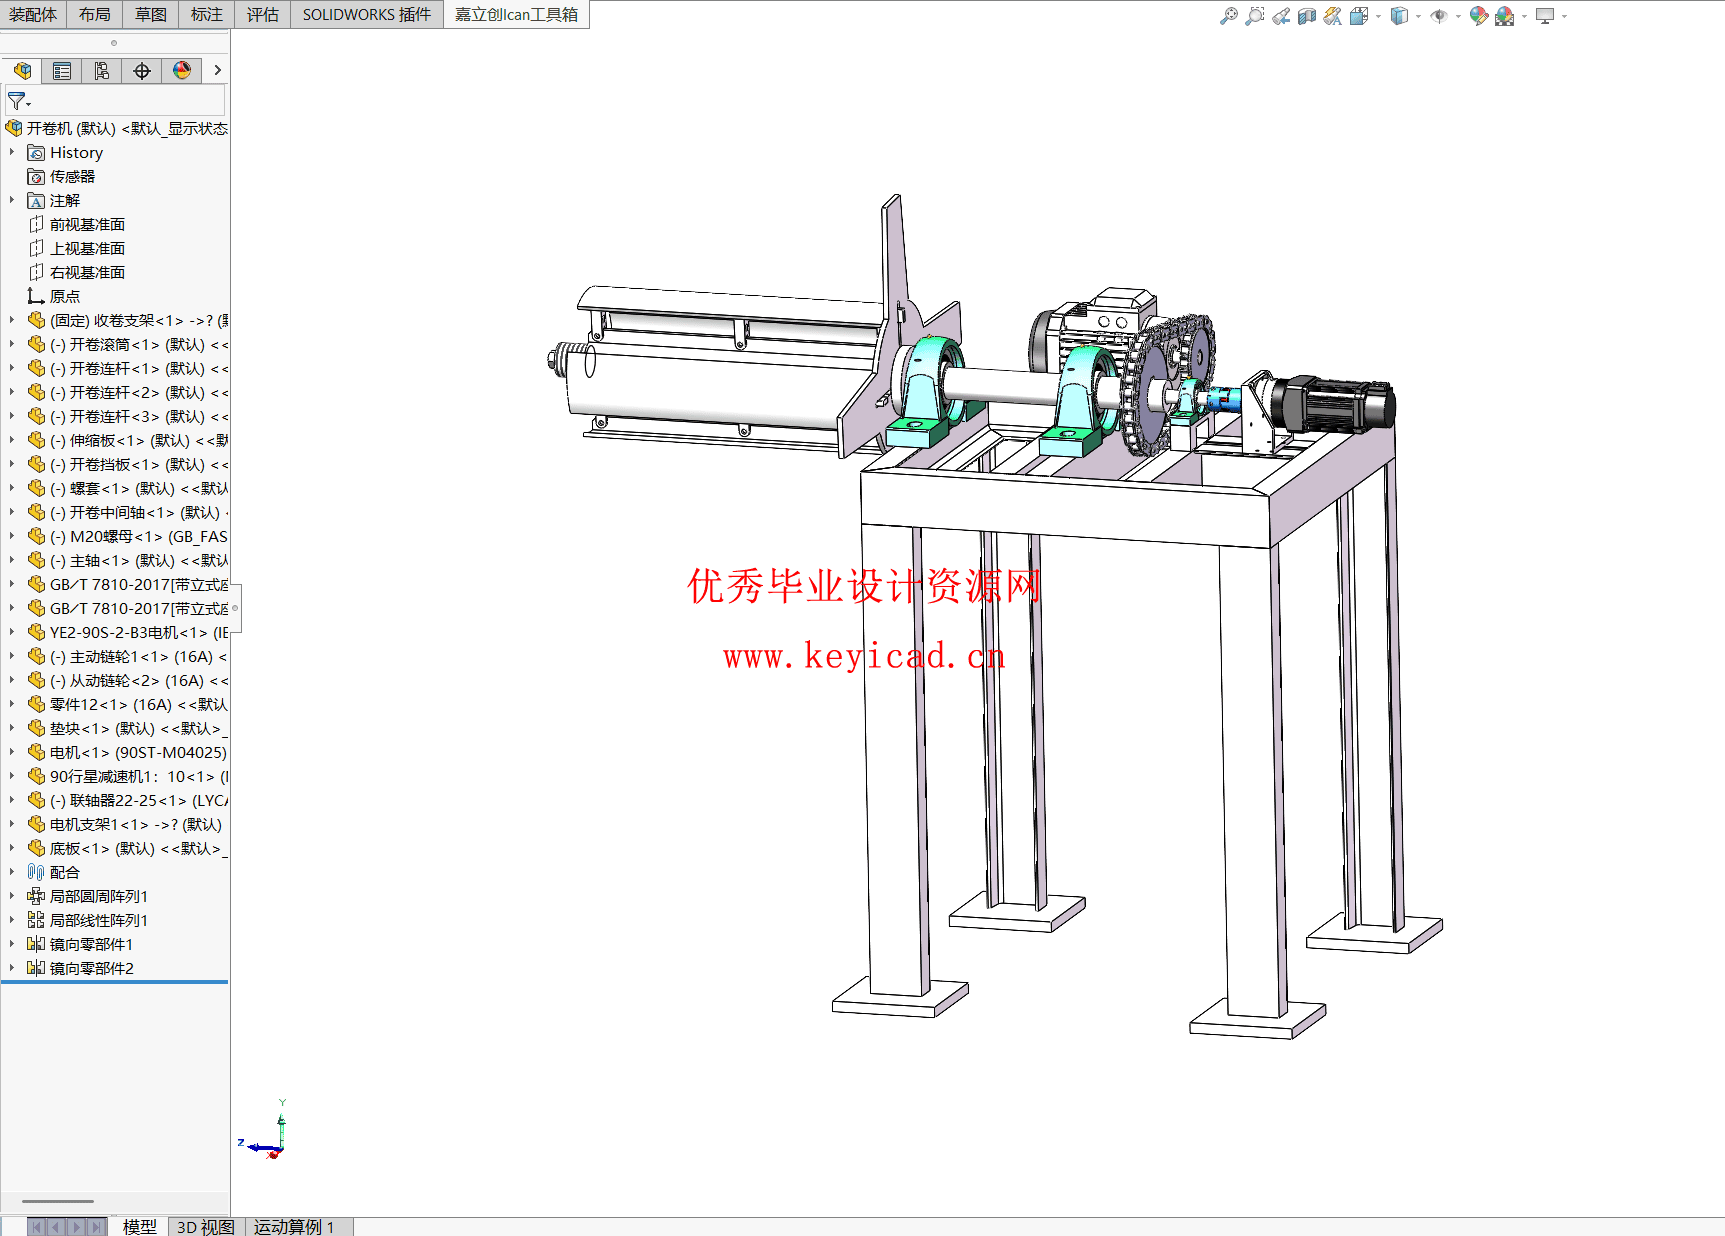This screenshot has width=1725, height=1236.
Task: Click the Apply Scene icon
Action: point(1504,16)
